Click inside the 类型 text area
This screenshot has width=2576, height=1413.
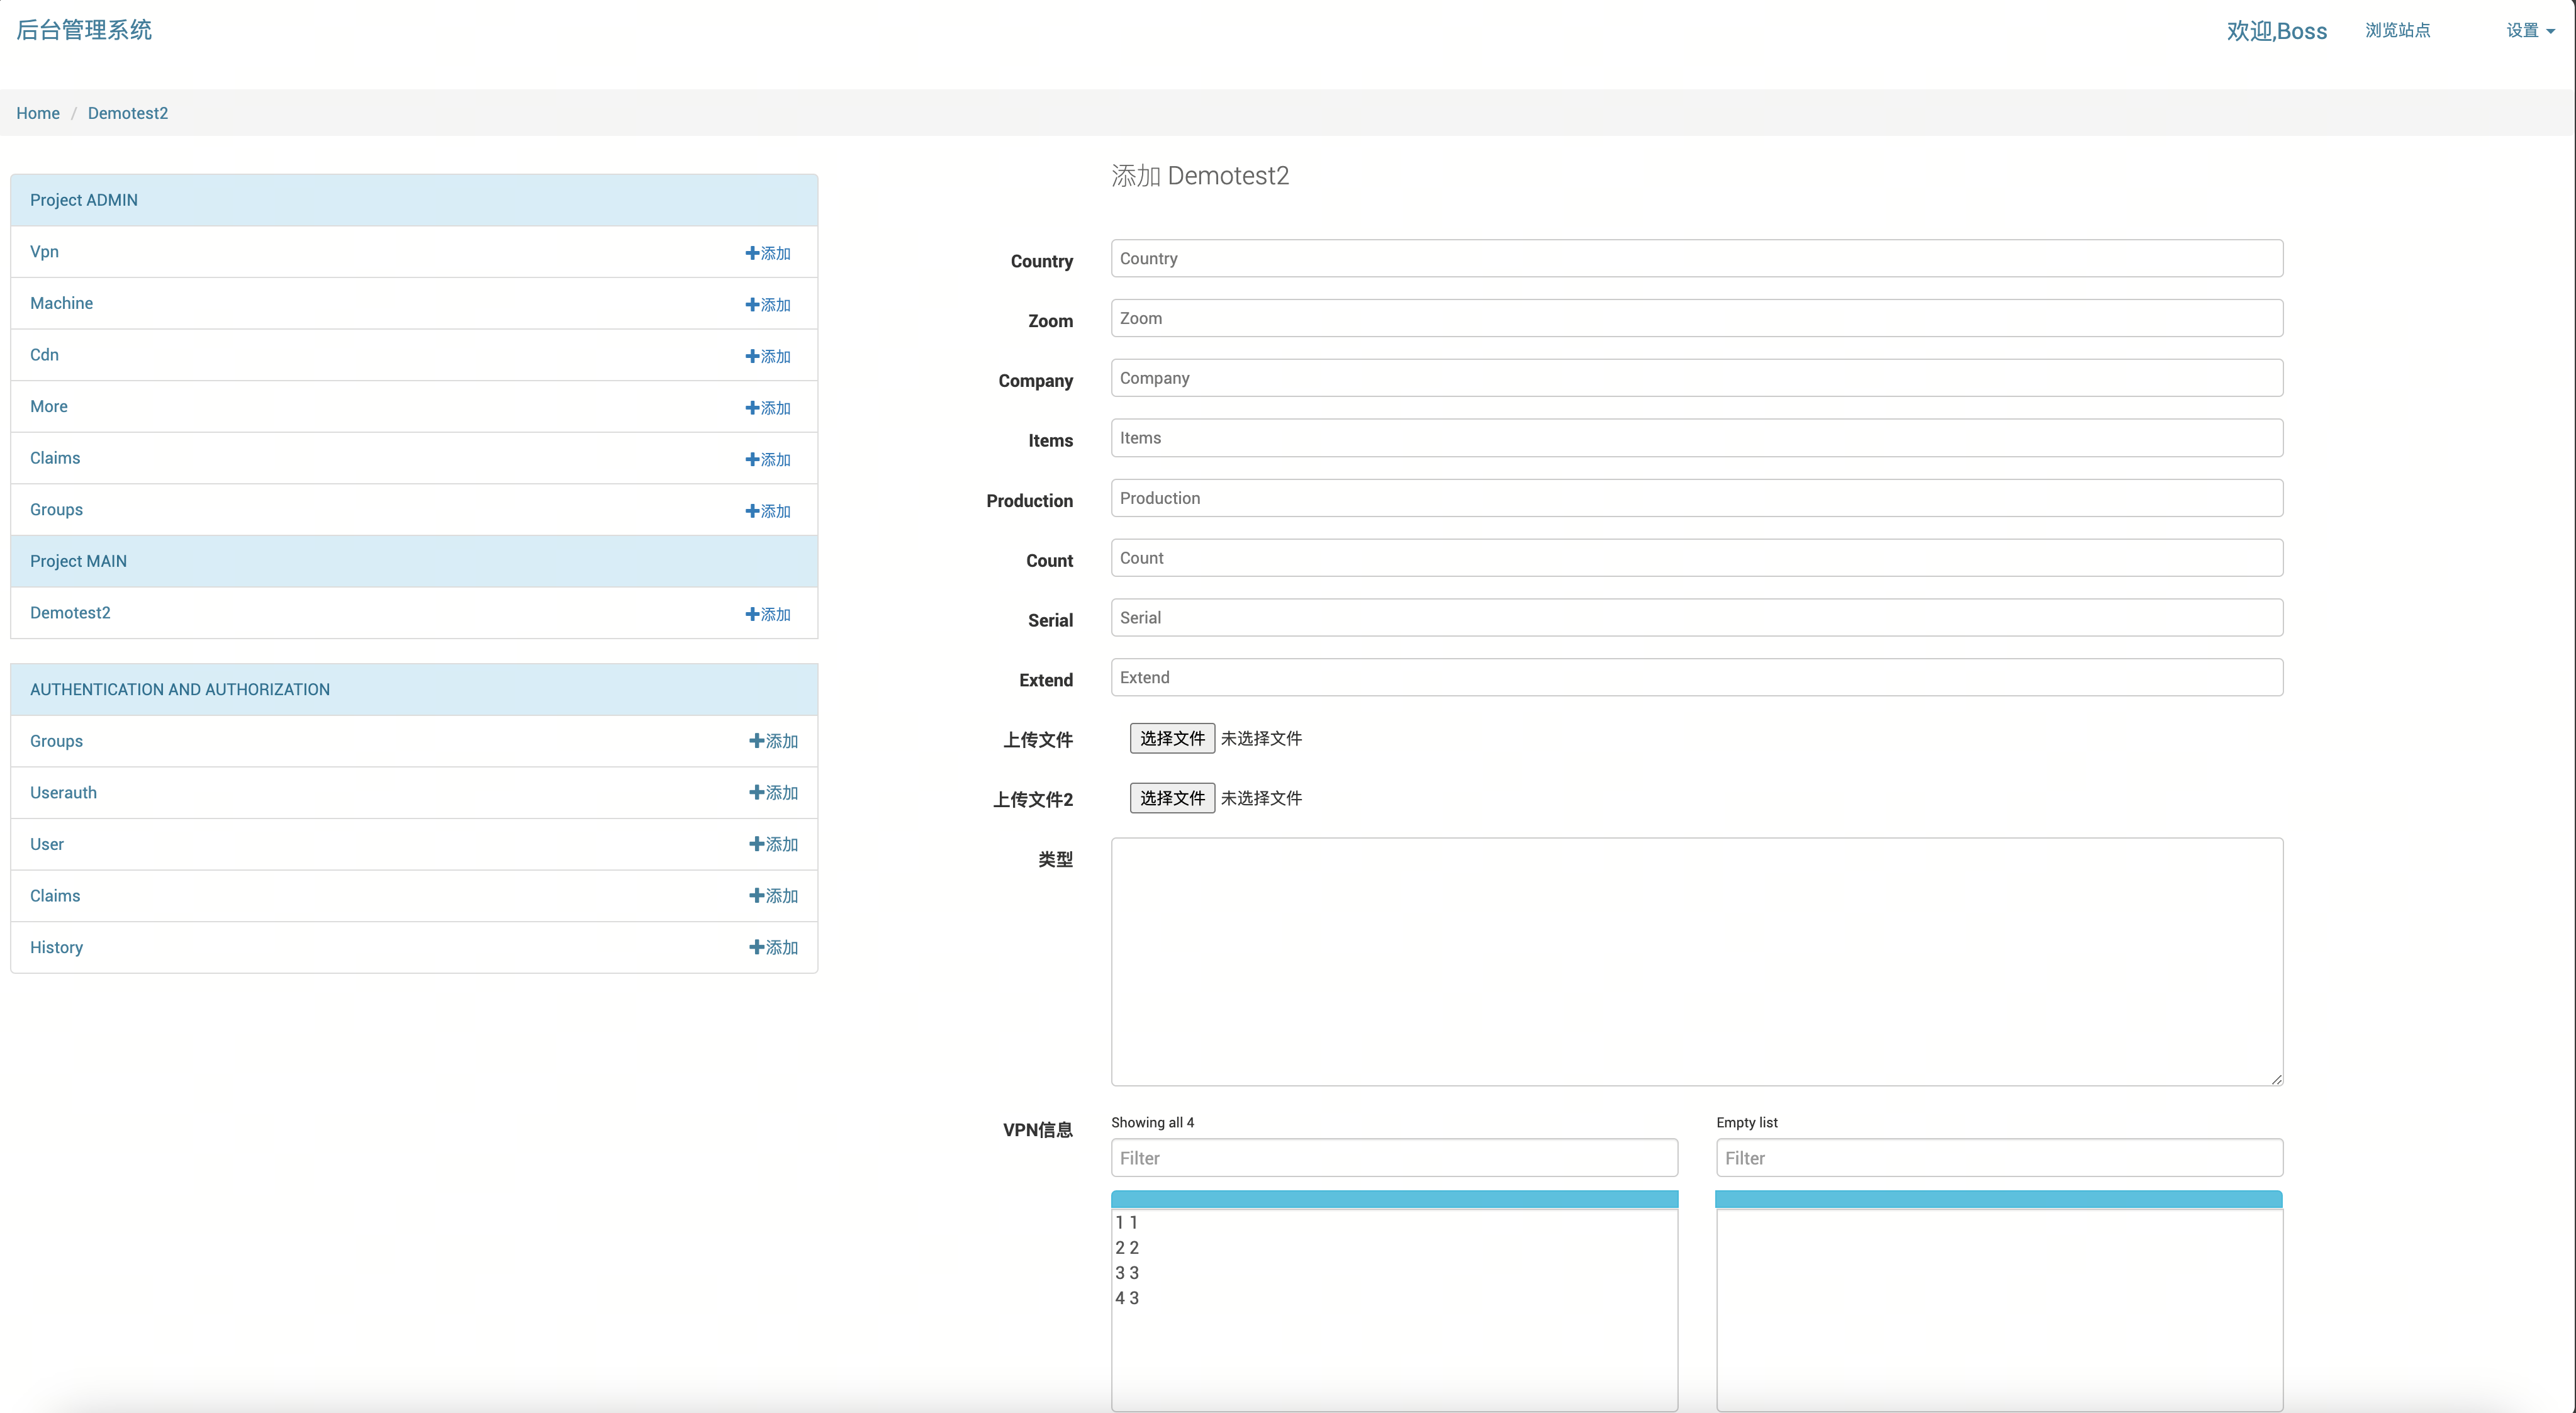[1696, 961]
